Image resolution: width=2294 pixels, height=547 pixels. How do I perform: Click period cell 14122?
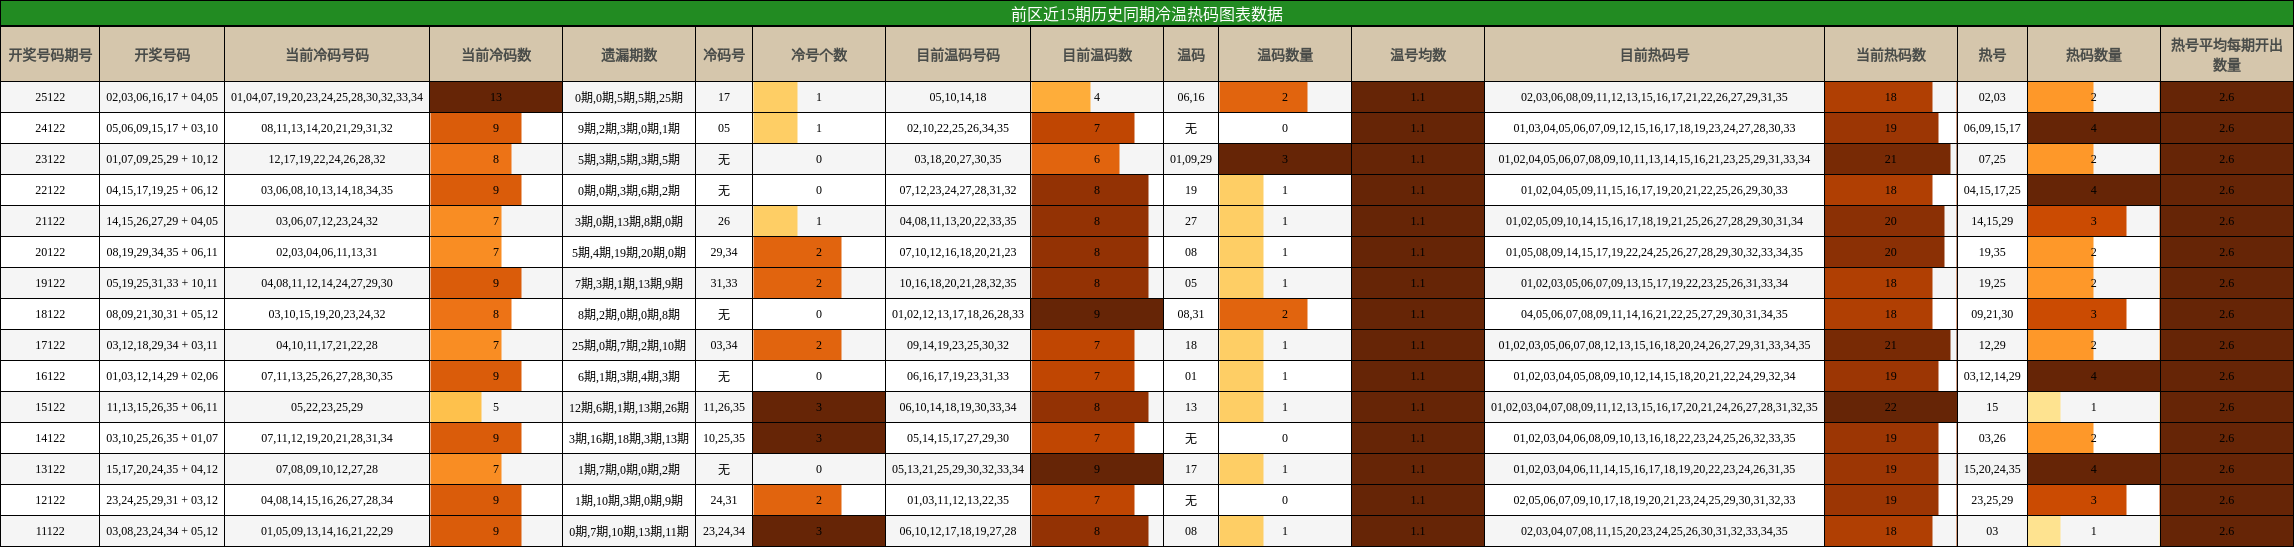pyautogui.click(x=50, y=438)
